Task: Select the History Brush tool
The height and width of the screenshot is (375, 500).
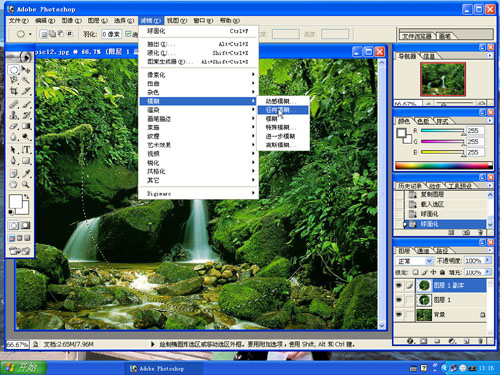Action: 26,115
